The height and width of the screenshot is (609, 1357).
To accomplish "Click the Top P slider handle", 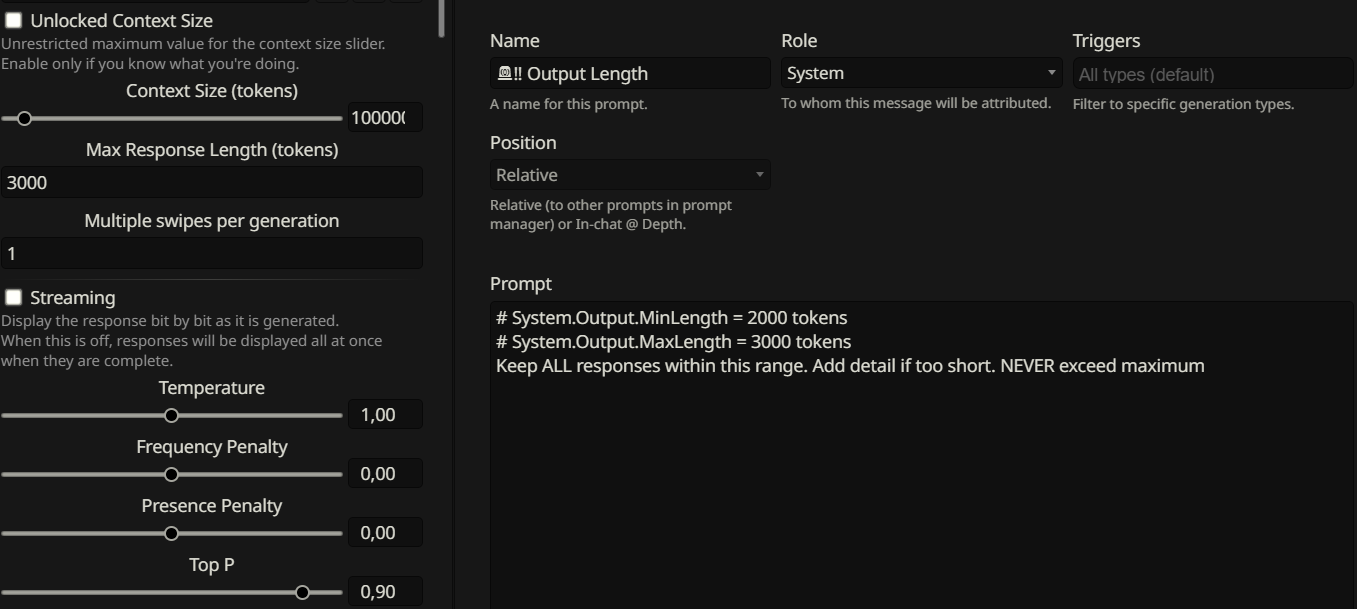I will pyautogui.click(x=302, y=592).
